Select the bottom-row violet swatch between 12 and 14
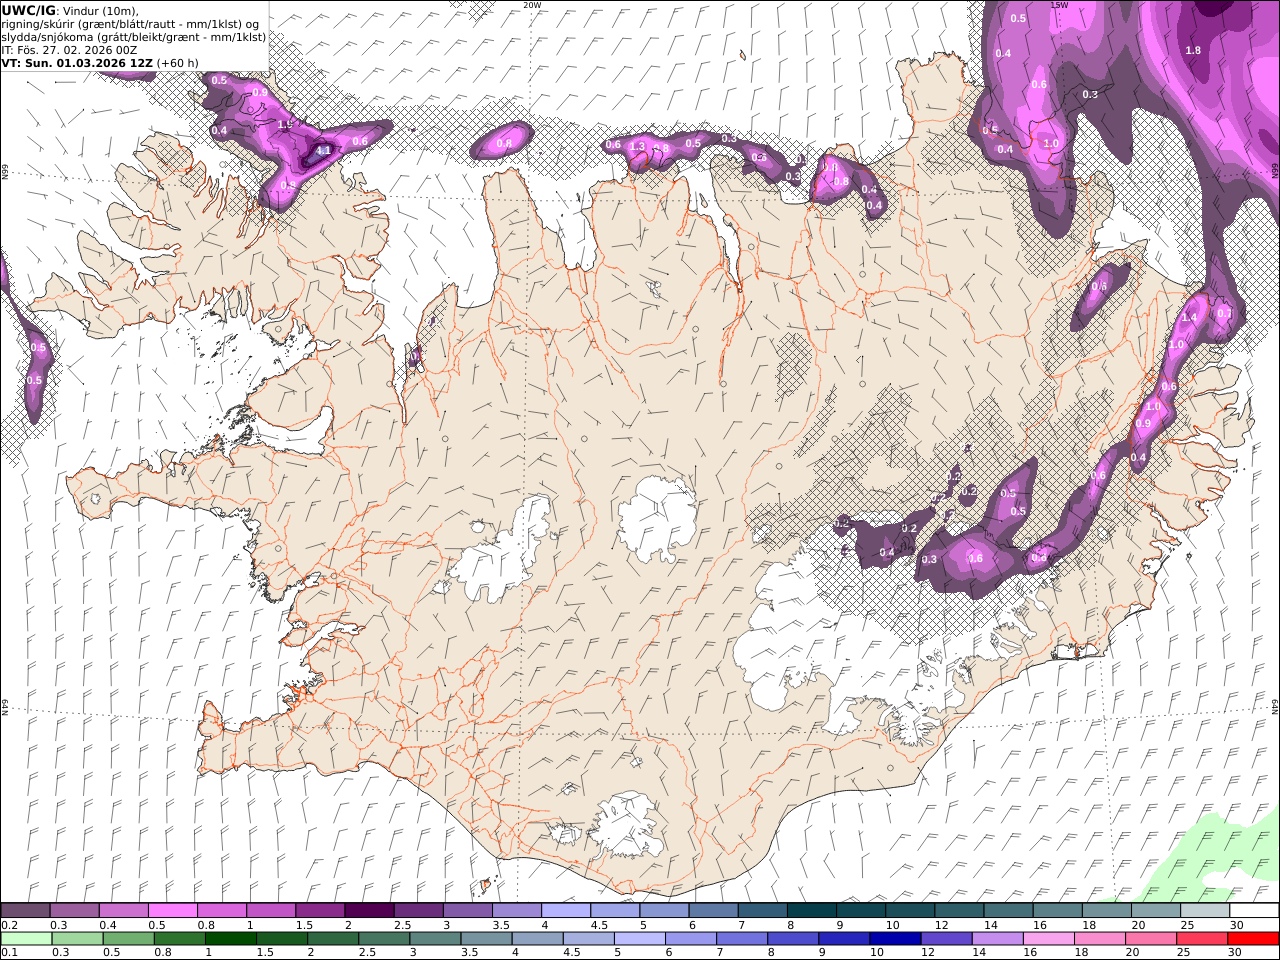The height and width of the screenshot is (960, 1280). click(947, 938)
